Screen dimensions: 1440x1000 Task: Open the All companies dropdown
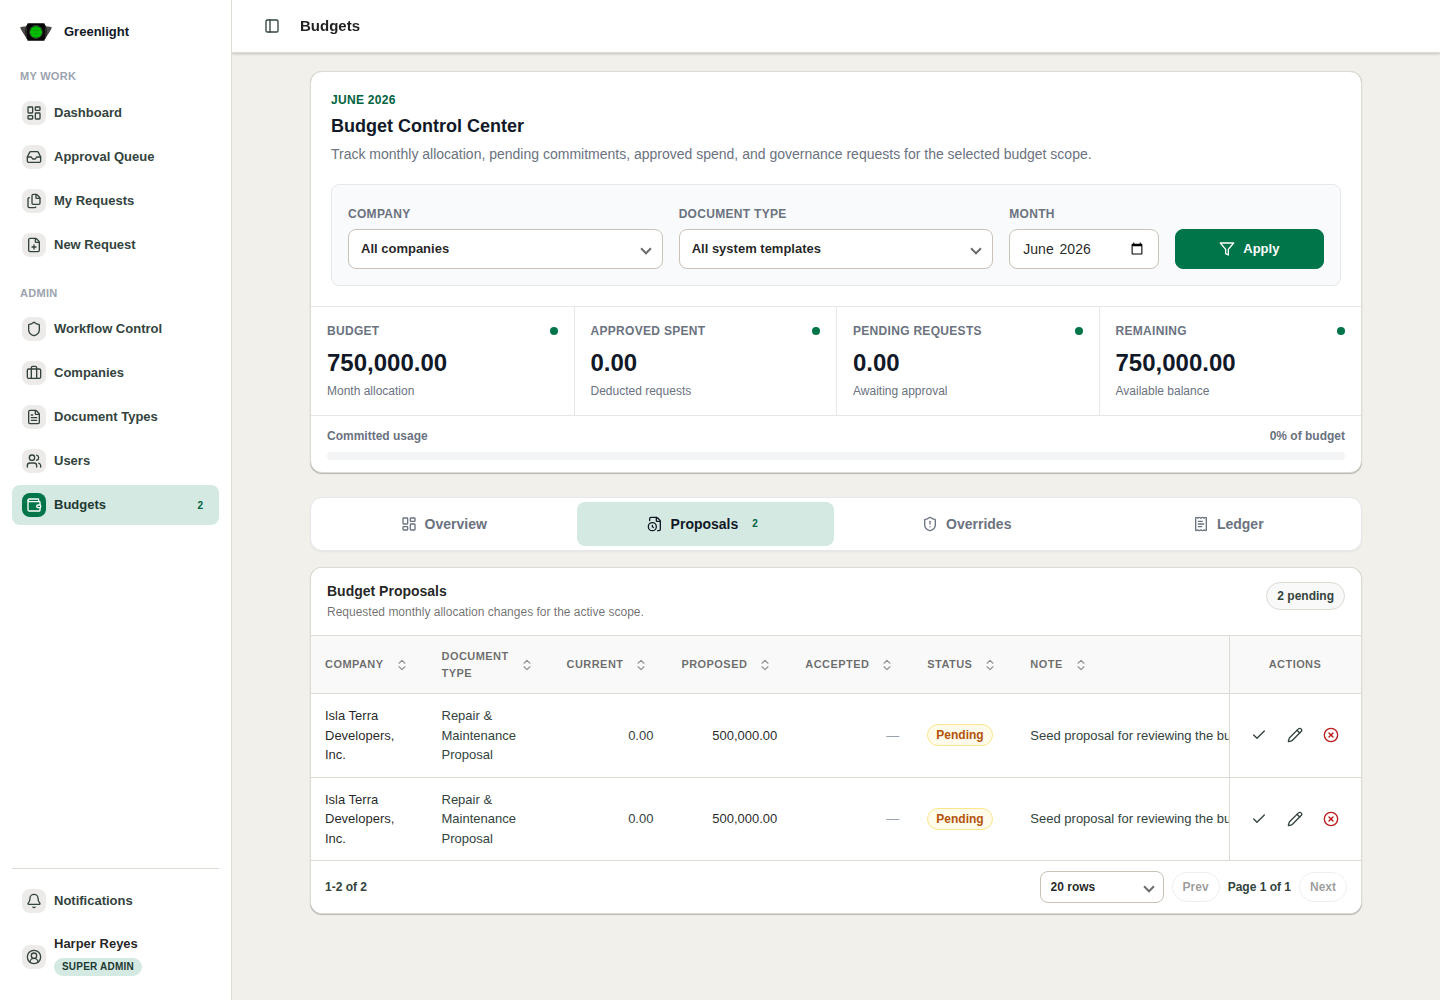505,249
